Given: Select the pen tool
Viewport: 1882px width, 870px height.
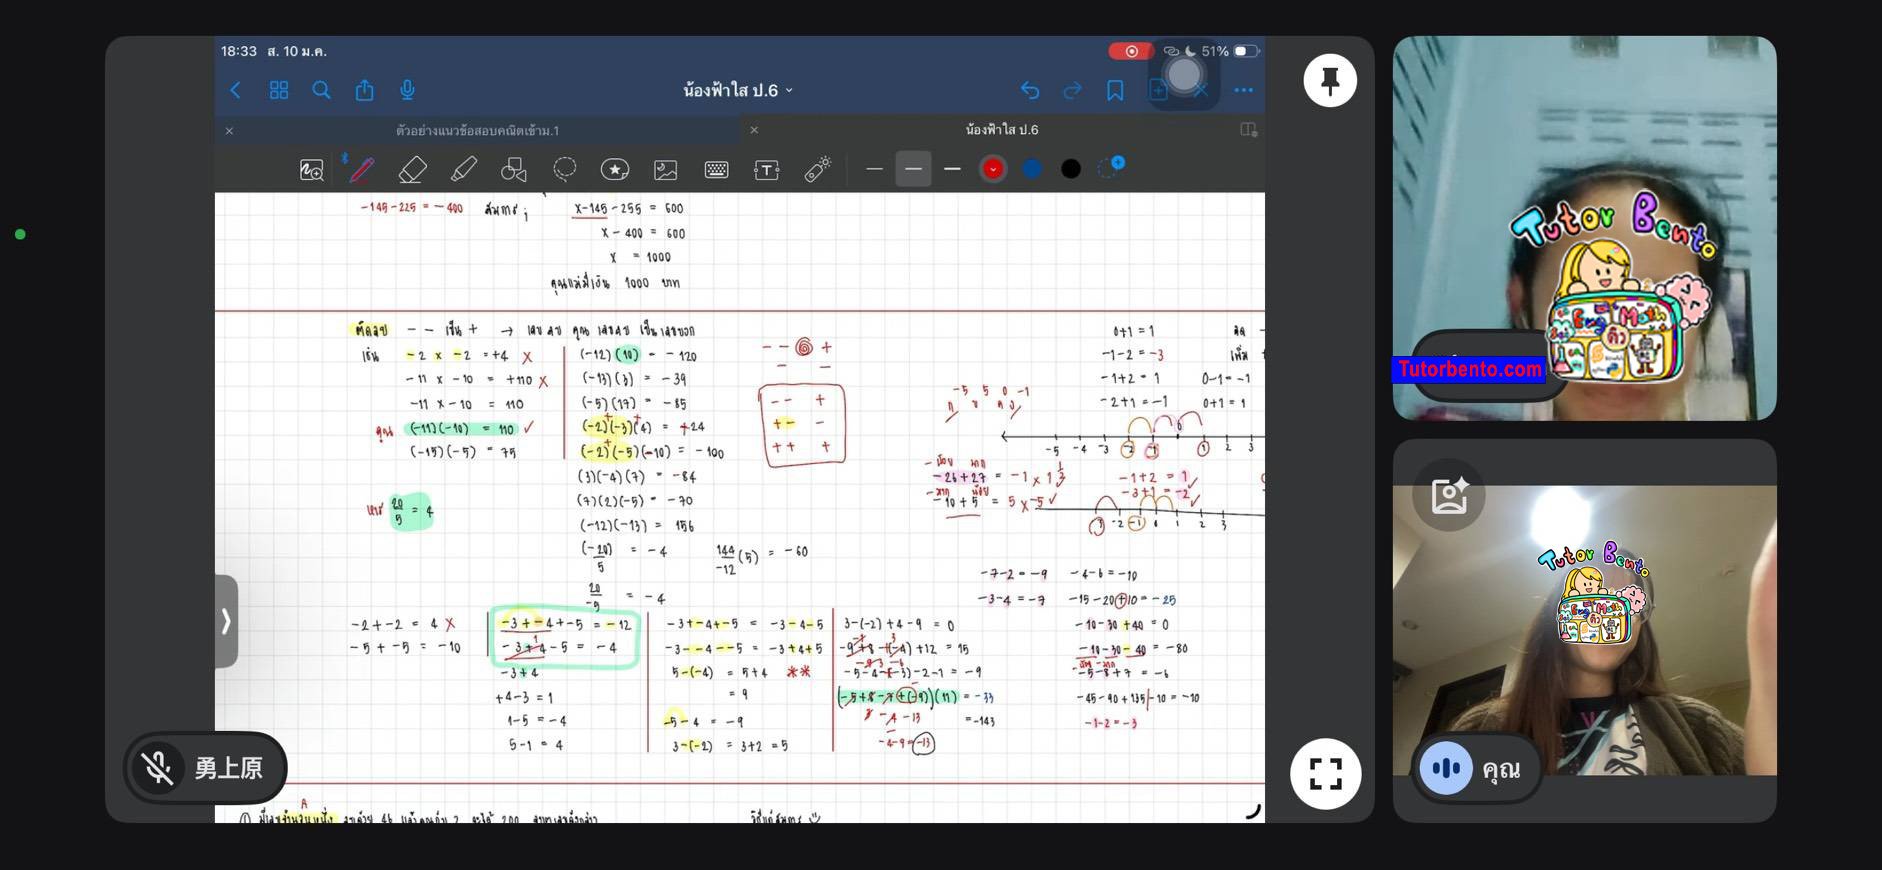Looking at the screenshot, I should click(361, 169).
